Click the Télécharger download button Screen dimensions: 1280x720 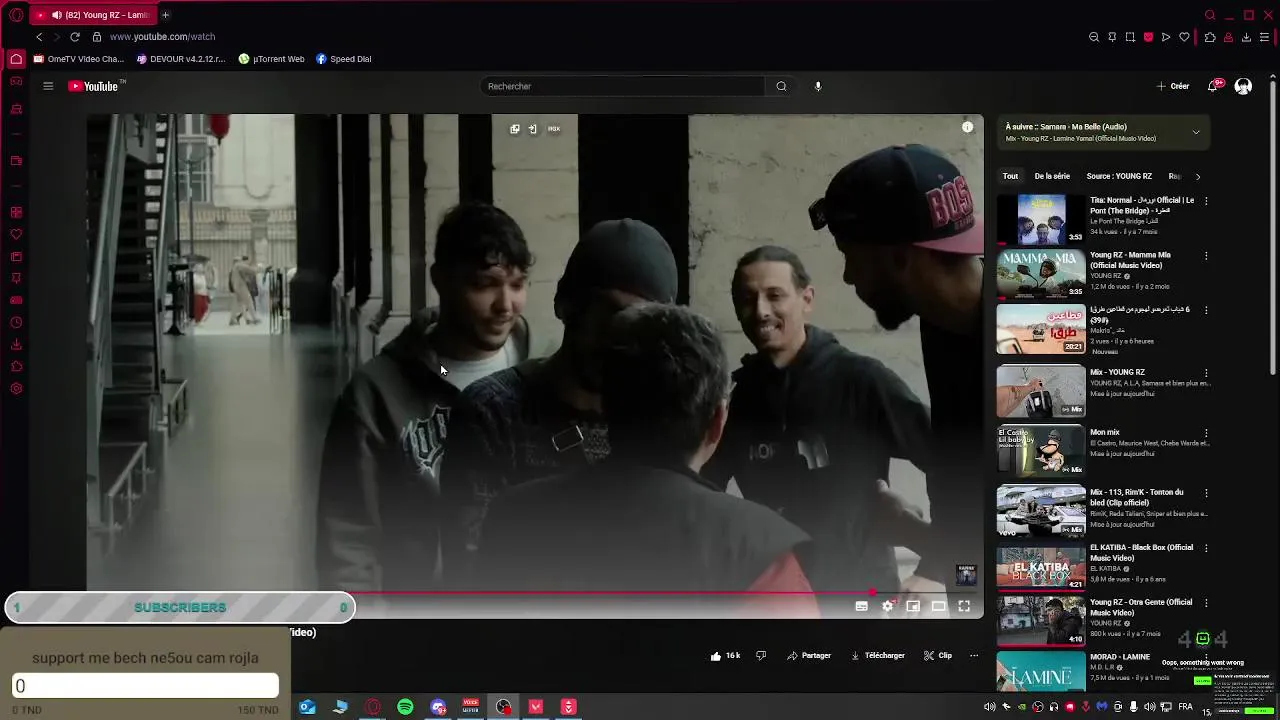click(x=878, y=656)
